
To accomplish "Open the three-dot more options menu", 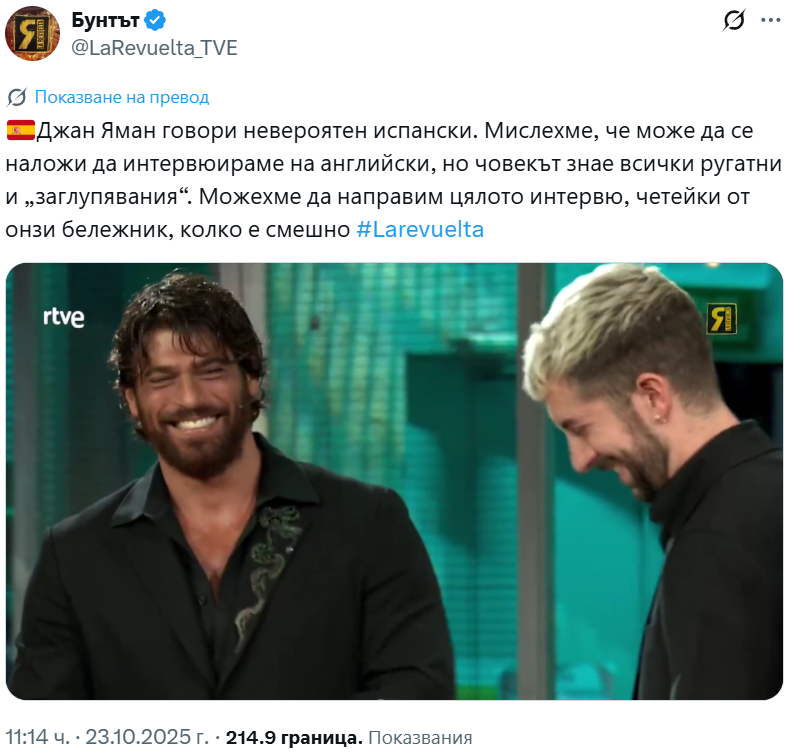I will (x=770, y=21).
